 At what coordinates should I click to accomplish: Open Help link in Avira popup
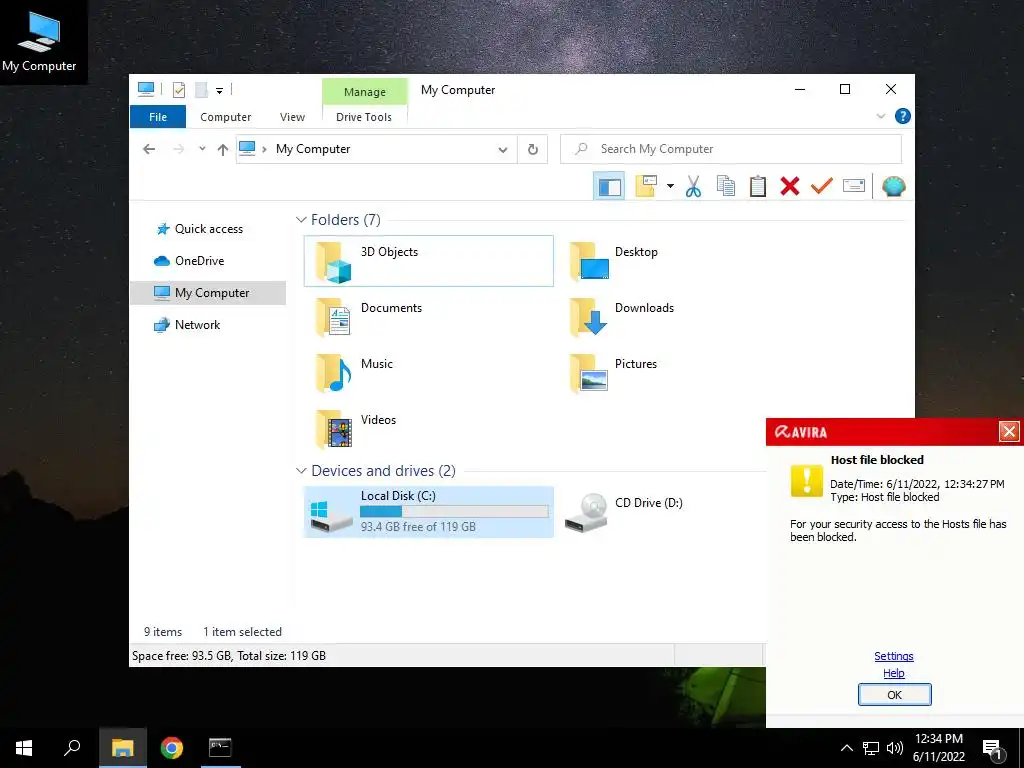point(893,673)
